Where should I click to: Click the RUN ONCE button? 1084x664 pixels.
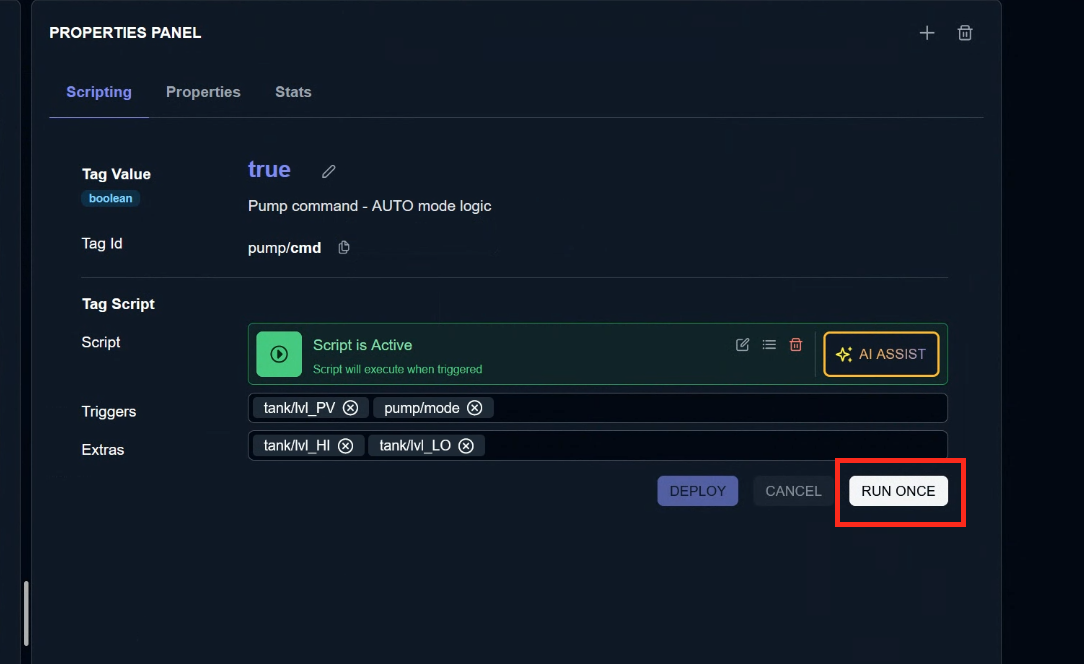(898, 491)
